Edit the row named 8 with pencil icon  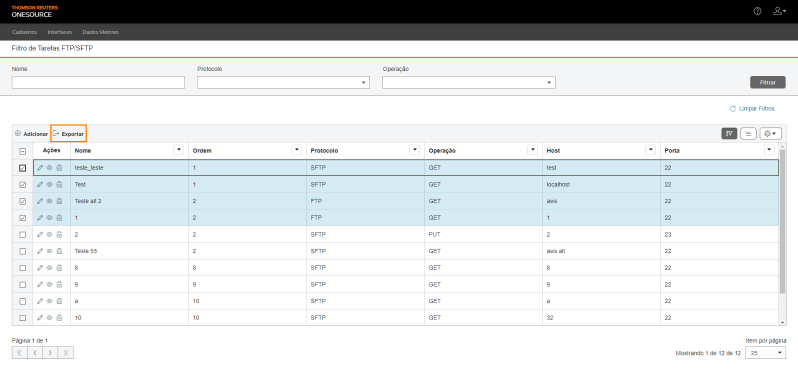pos(40,268)
